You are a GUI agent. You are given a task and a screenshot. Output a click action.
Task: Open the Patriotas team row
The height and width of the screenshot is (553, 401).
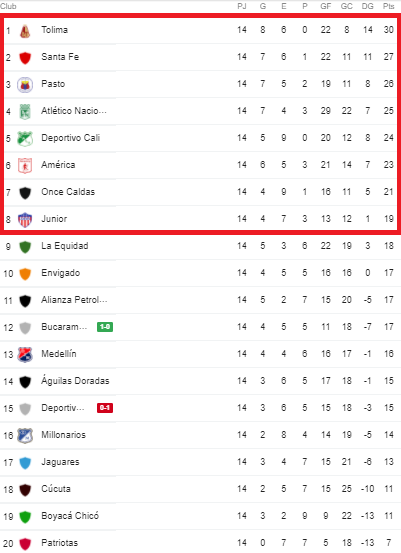click(x=200, y=543)
